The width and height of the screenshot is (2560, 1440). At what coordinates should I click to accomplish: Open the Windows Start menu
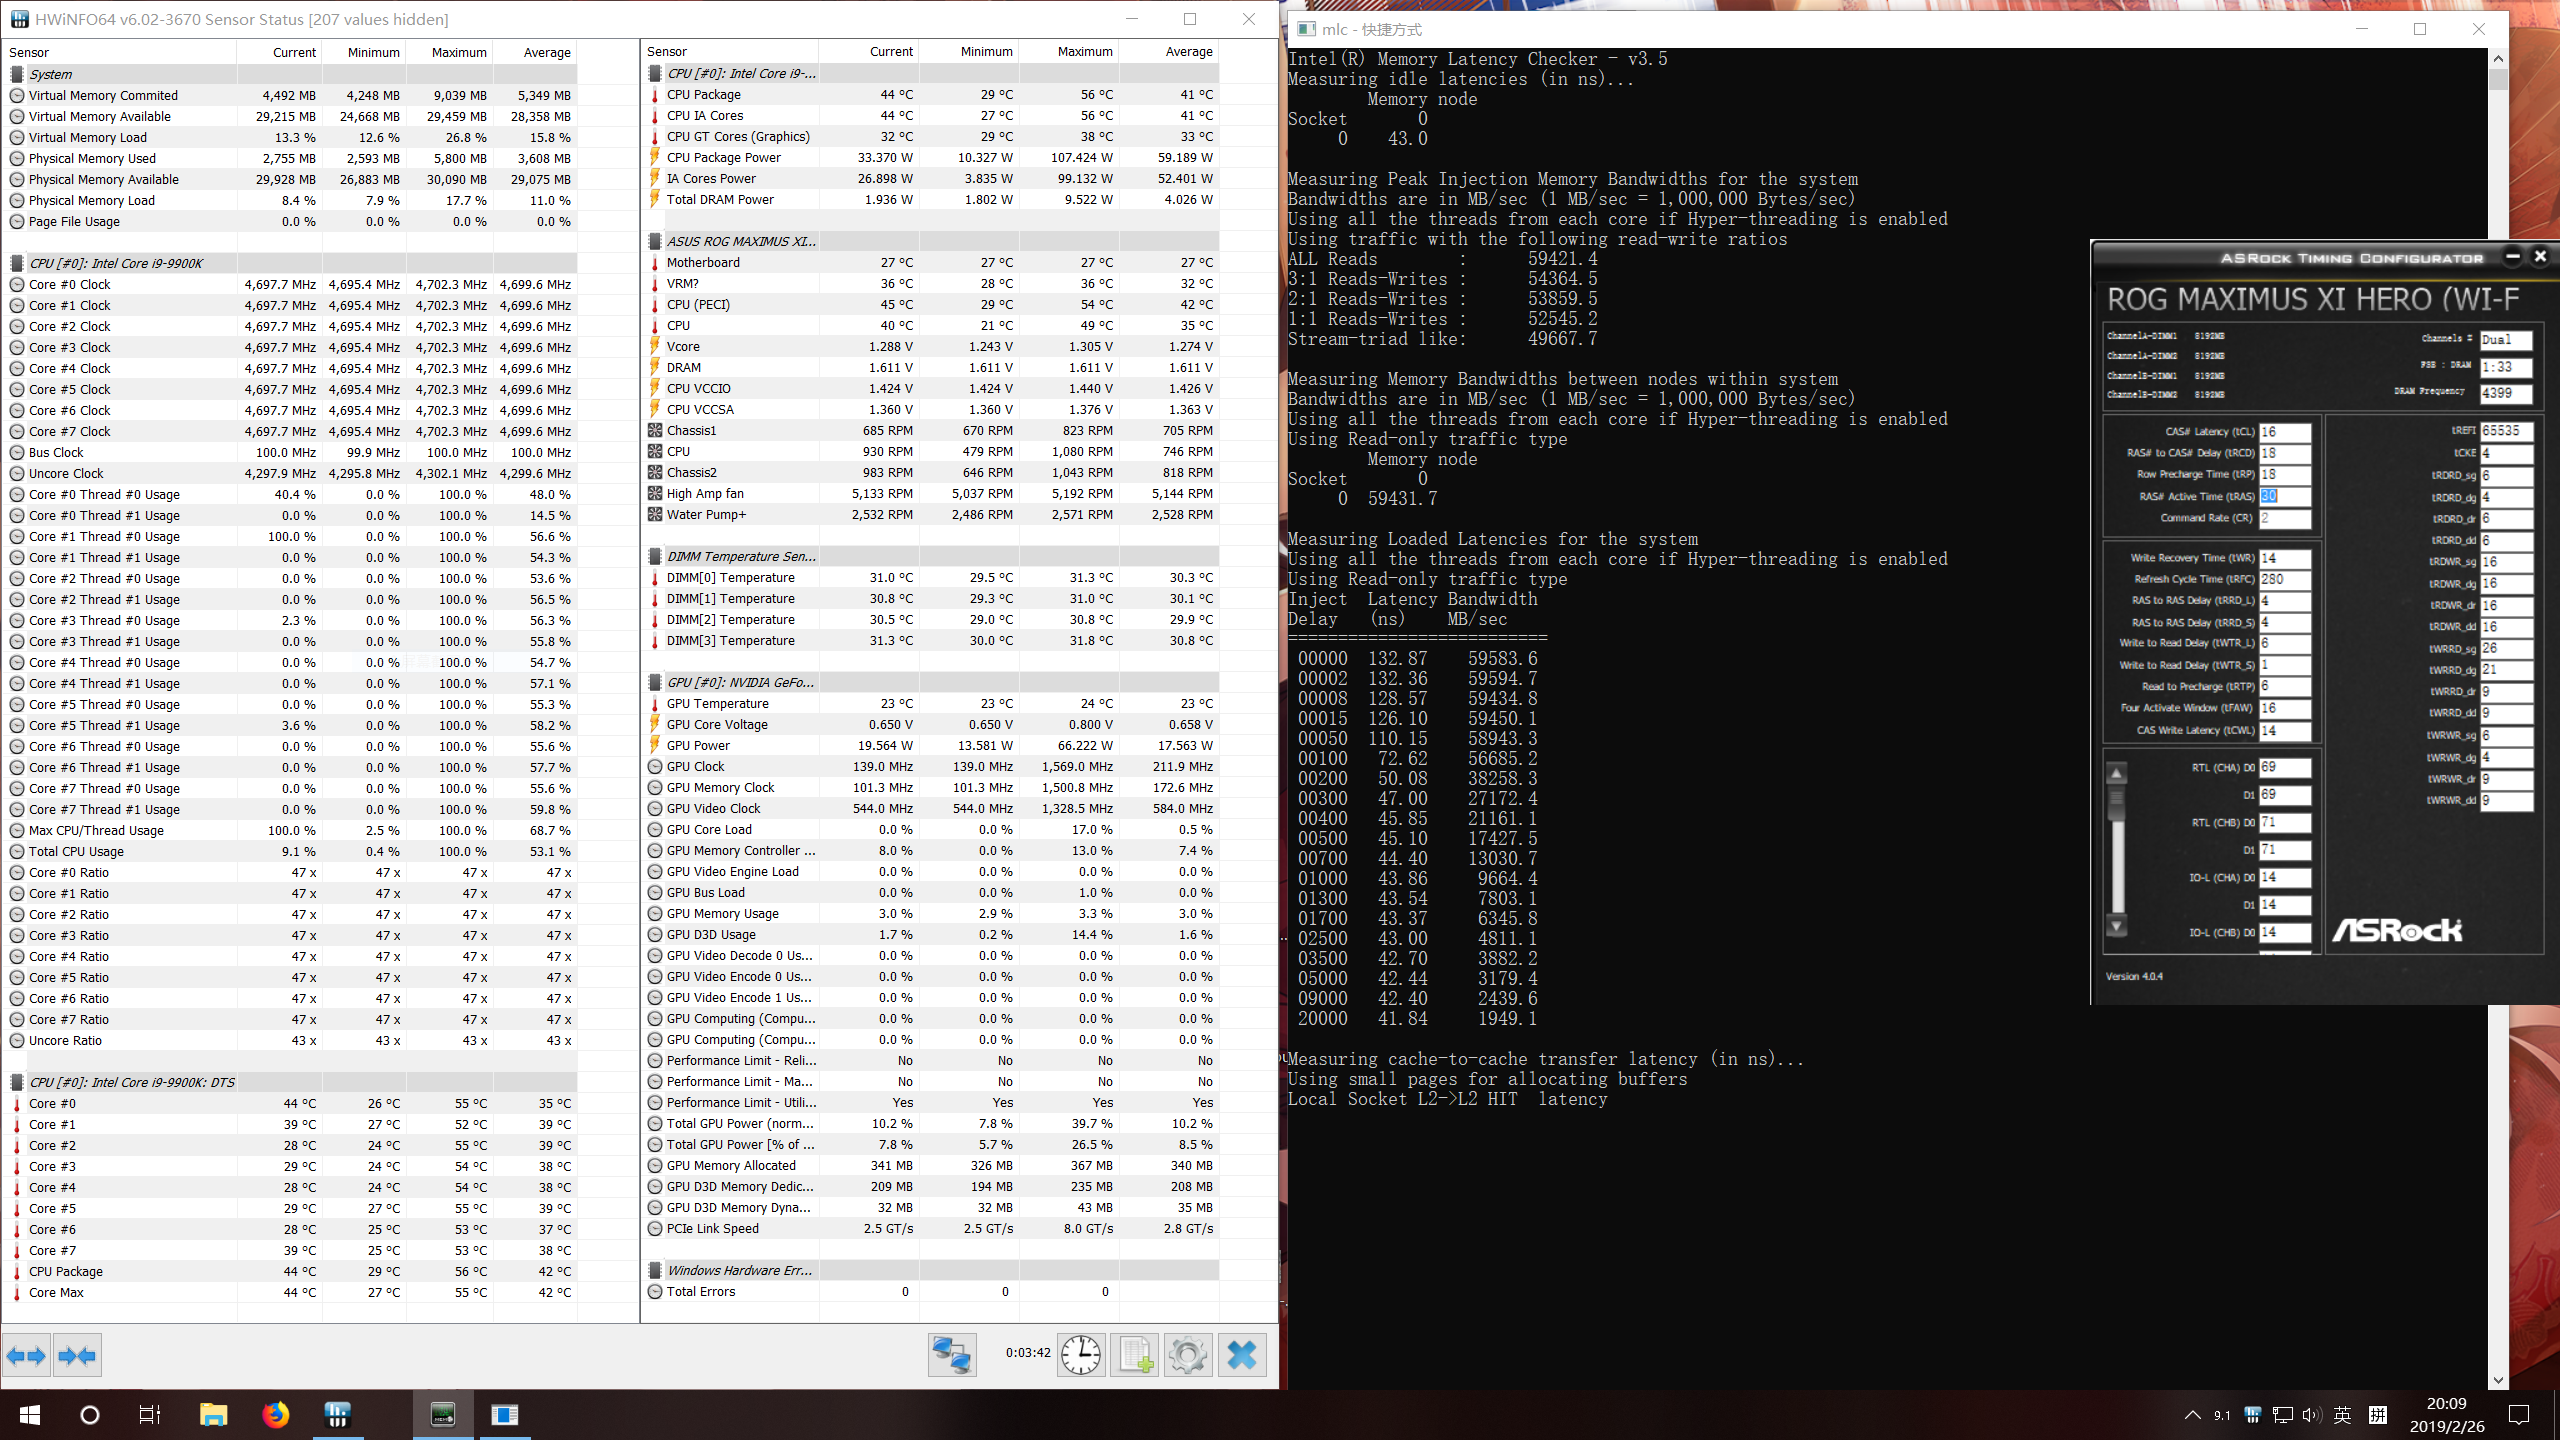30,1415
